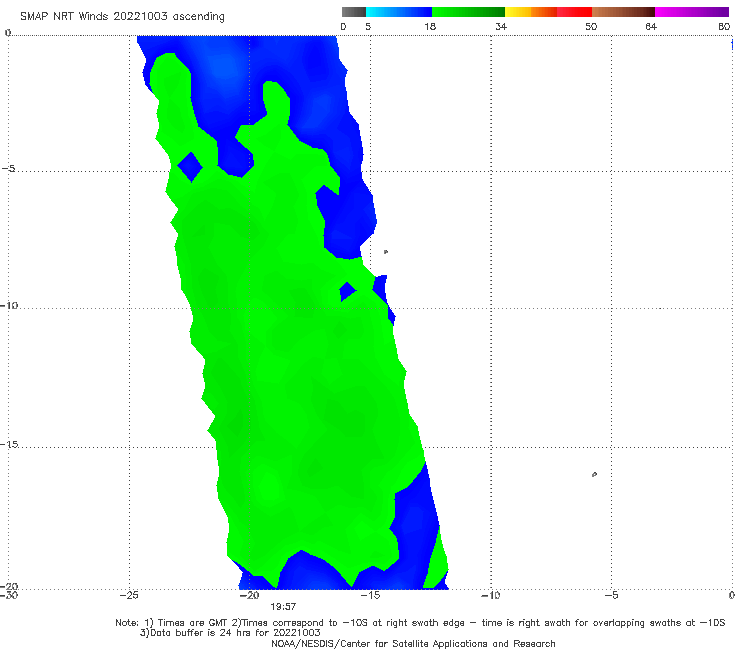The height and width of the screenshot is (650, 740).
Task: Click the small island outline marker near -5 longitude
Action: click(x=594, y=474)
